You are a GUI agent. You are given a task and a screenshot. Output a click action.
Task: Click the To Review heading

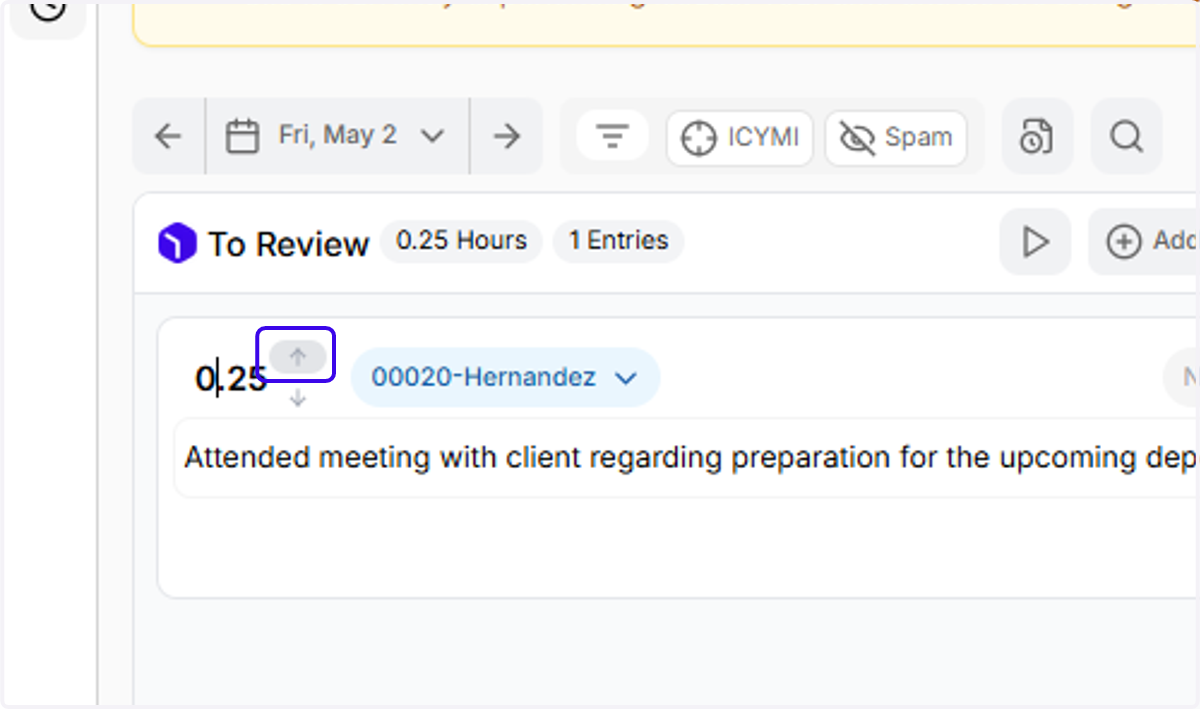tap(289, 244)
